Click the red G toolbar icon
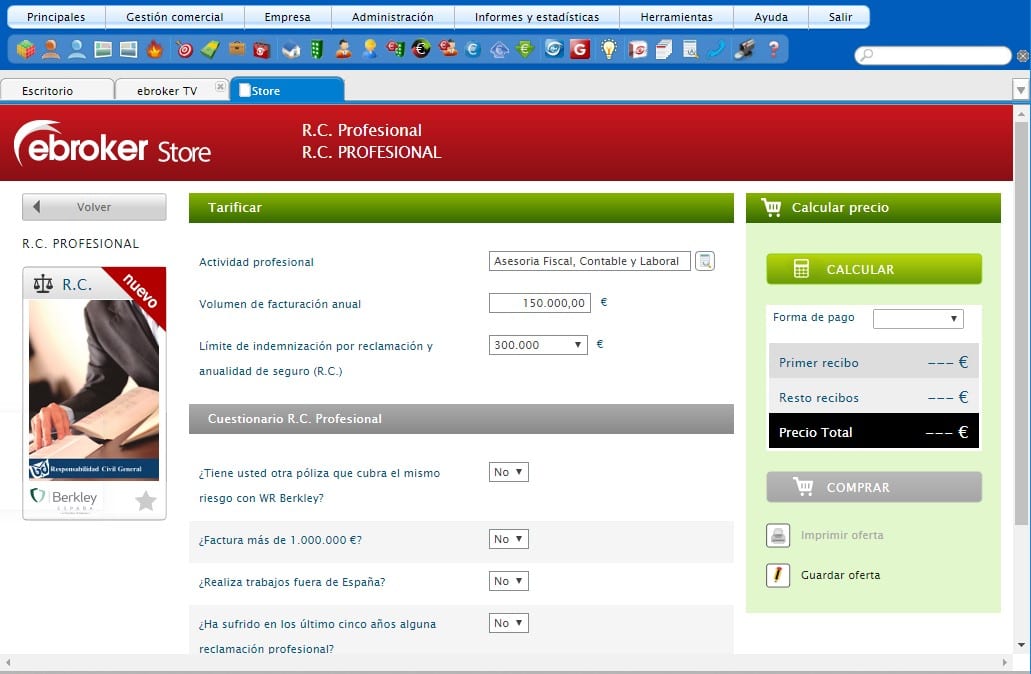 click(x=580, y=49)
